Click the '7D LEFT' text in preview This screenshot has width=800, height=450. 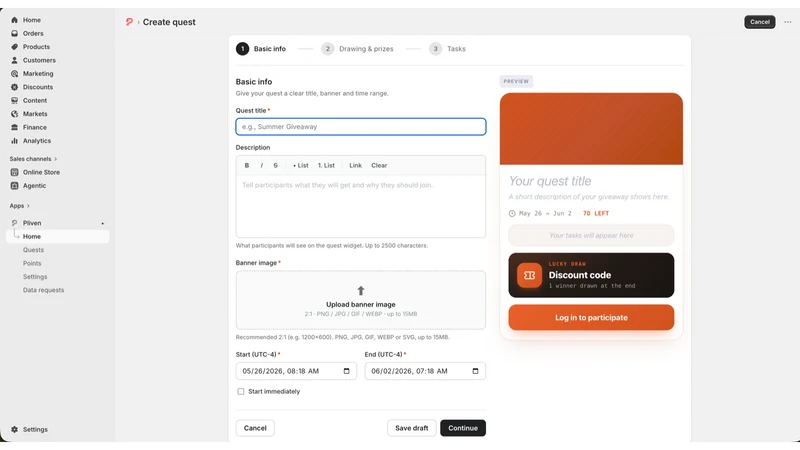596,213
